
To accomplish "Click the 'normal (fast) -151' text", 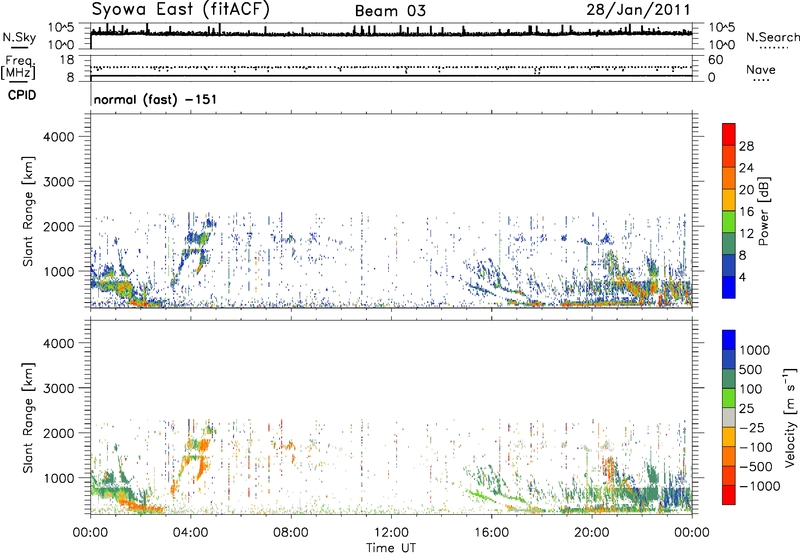I will (x=155, y=99).
